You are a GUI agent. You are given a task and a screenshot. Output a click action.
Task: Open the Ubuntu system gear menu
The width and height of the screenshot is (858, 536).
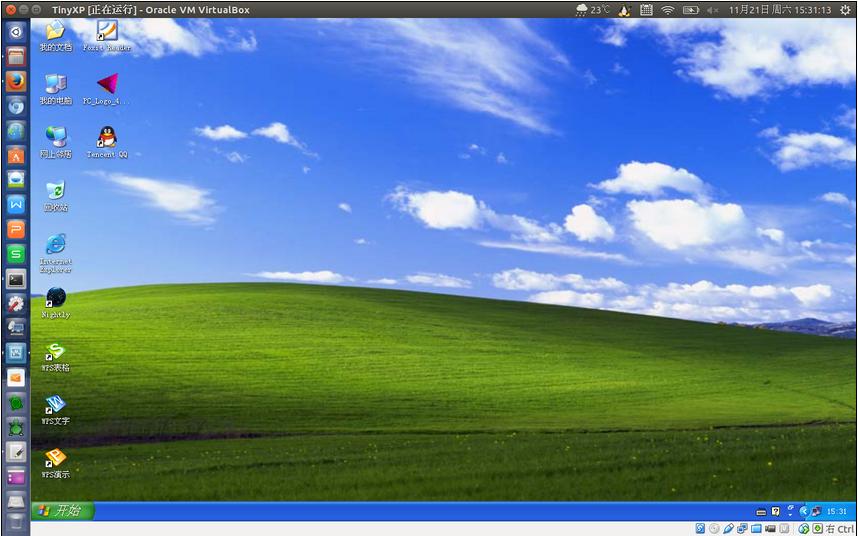tap(845, 10)
